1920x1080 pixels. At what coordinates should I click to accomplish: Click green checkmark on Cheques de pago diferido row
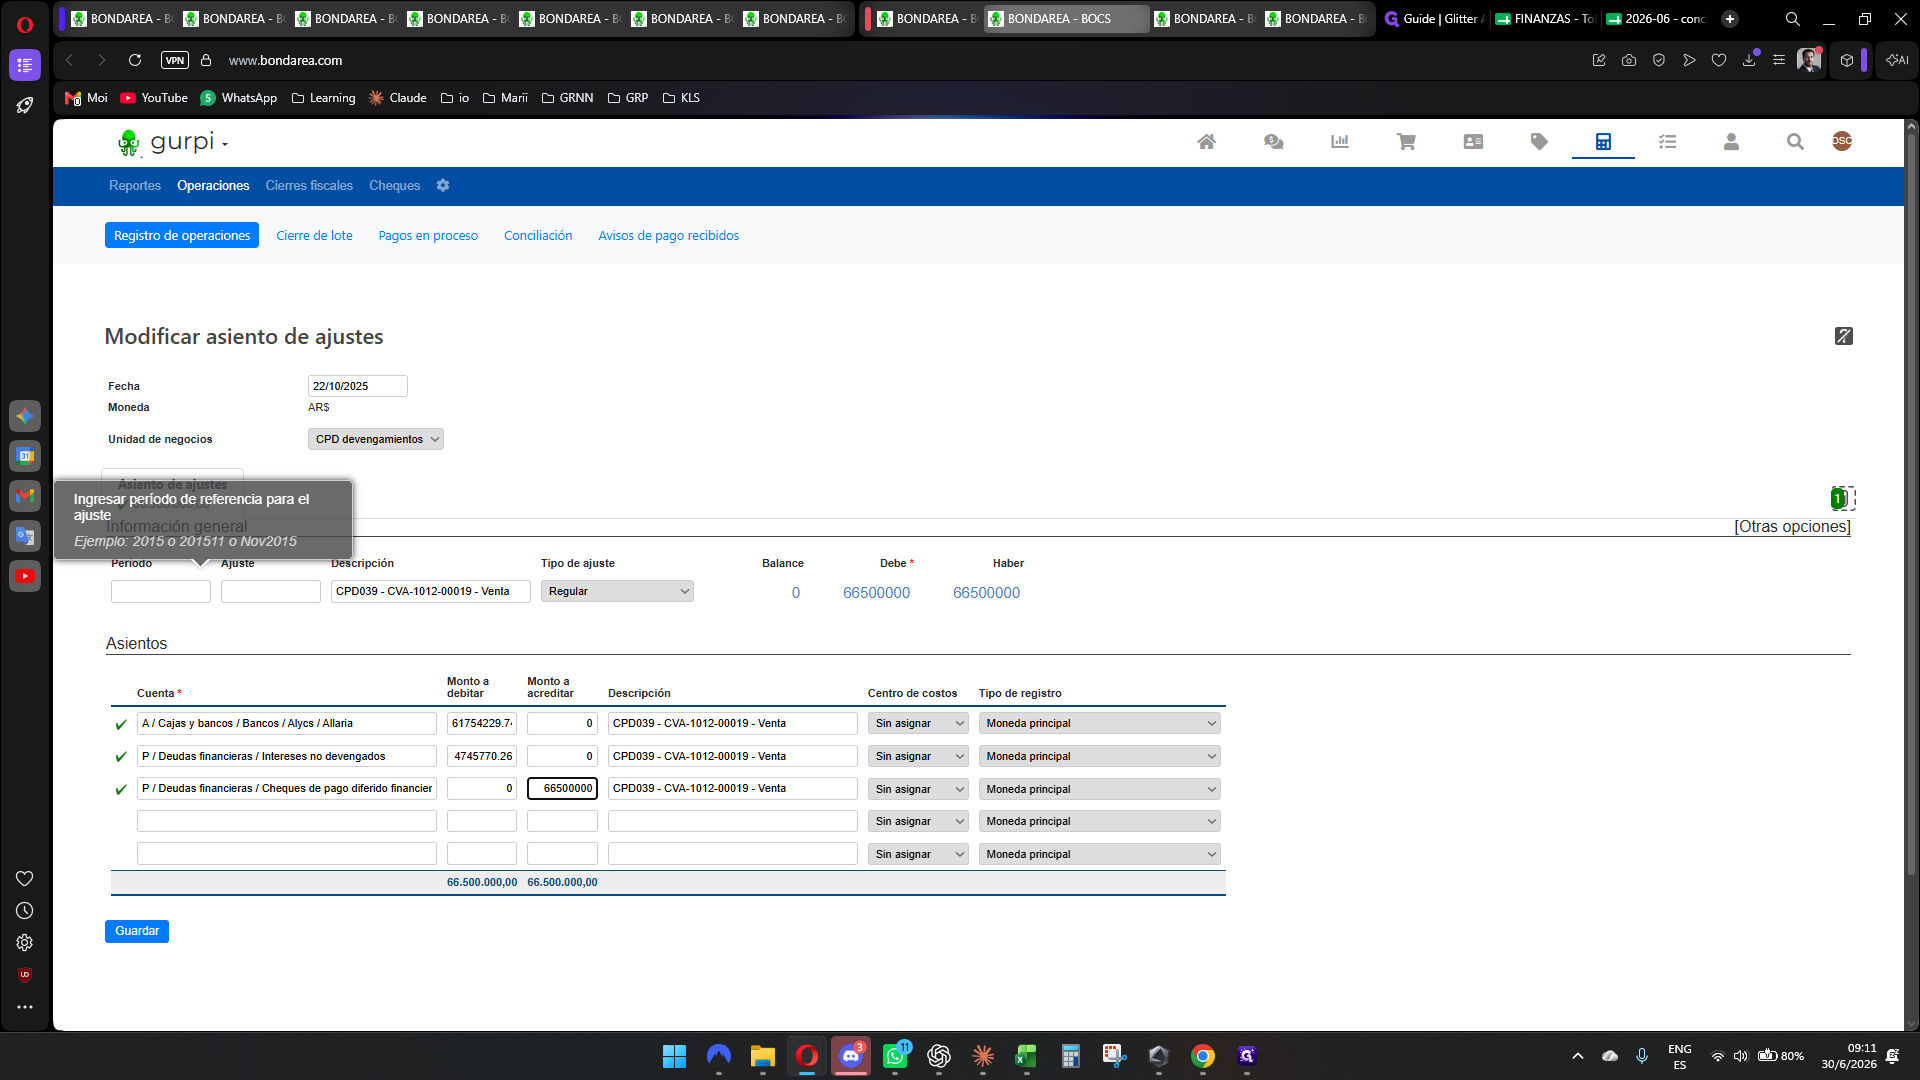point(121,790)
